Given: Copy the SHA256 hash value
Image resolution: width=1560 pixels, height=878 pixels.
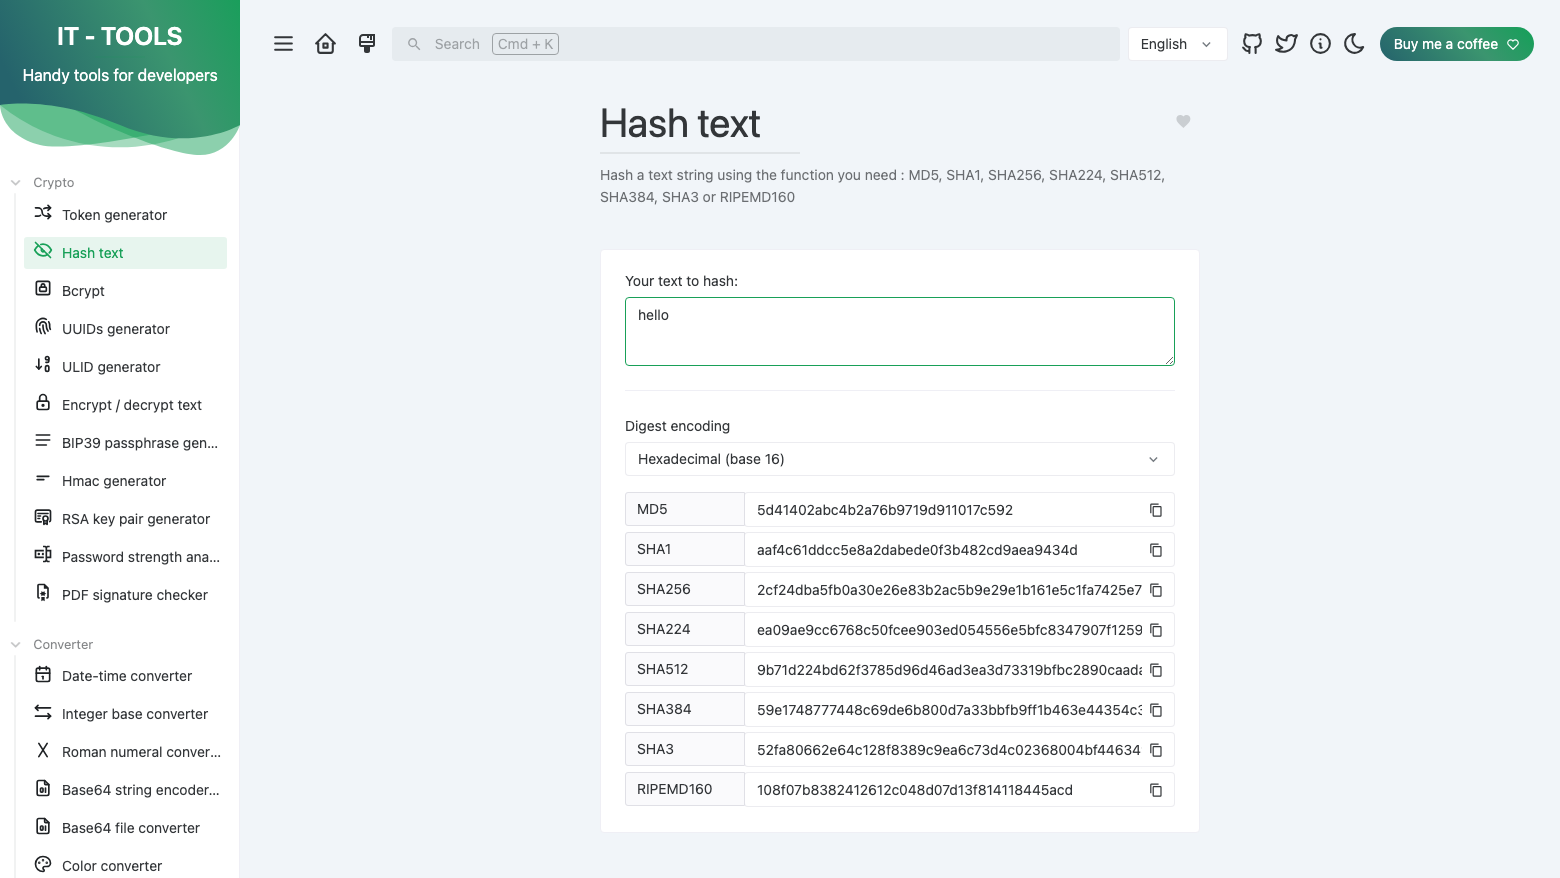Looking at the screenshot, I should [1156, 590].
